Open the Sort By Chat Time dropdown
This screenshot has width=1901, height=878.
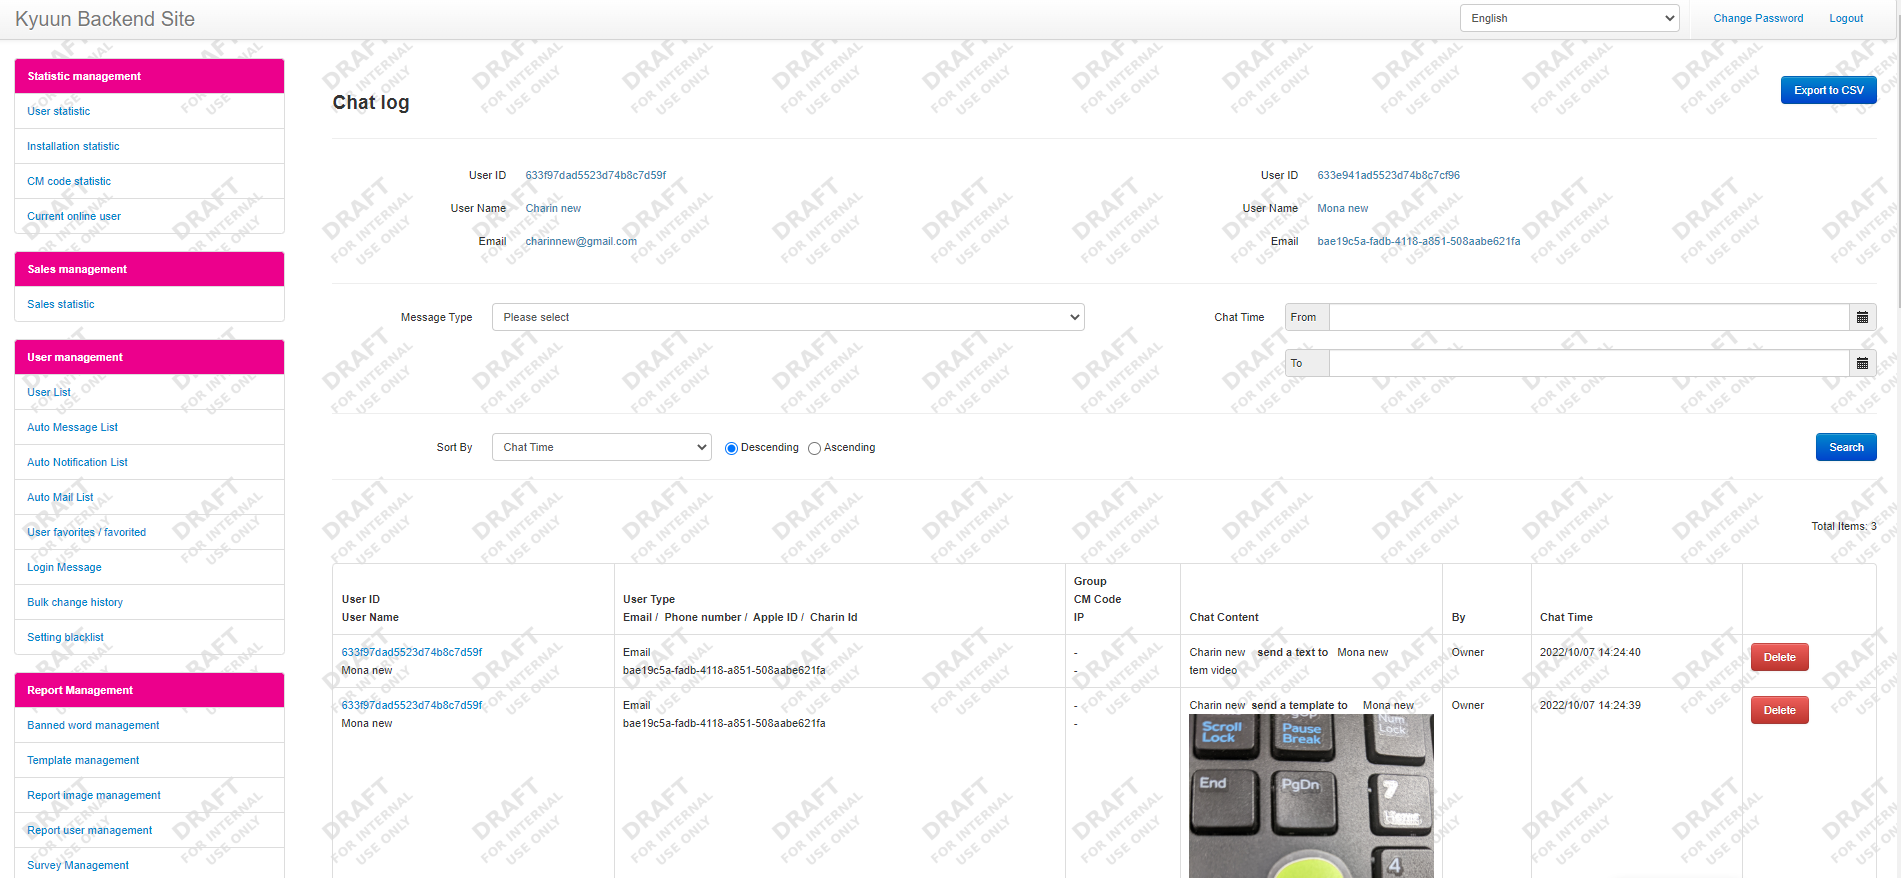click(601, 447)
